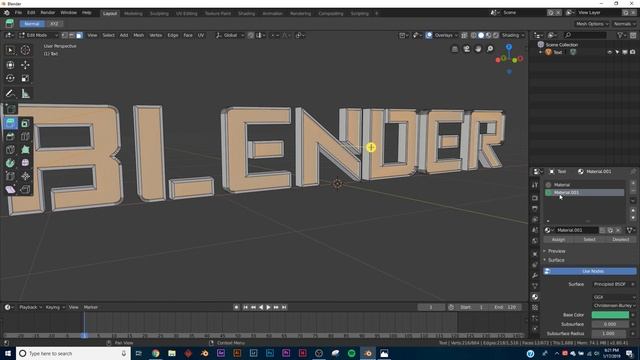Select the Extrude Region tool
Viewport: 640px width, 360px height.
[x=11, y=123]
